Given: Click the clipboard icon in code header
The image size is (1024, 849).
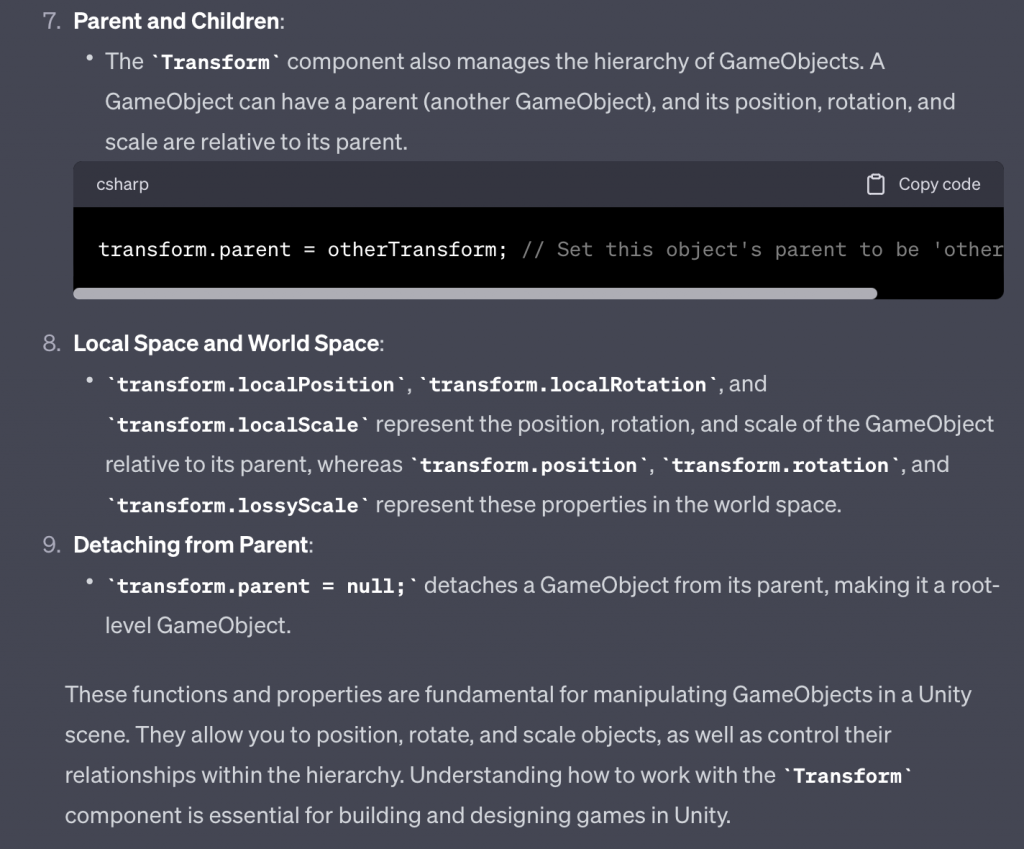Looking at the screenshot, I should pyautogui.click(x=876, y=184).
